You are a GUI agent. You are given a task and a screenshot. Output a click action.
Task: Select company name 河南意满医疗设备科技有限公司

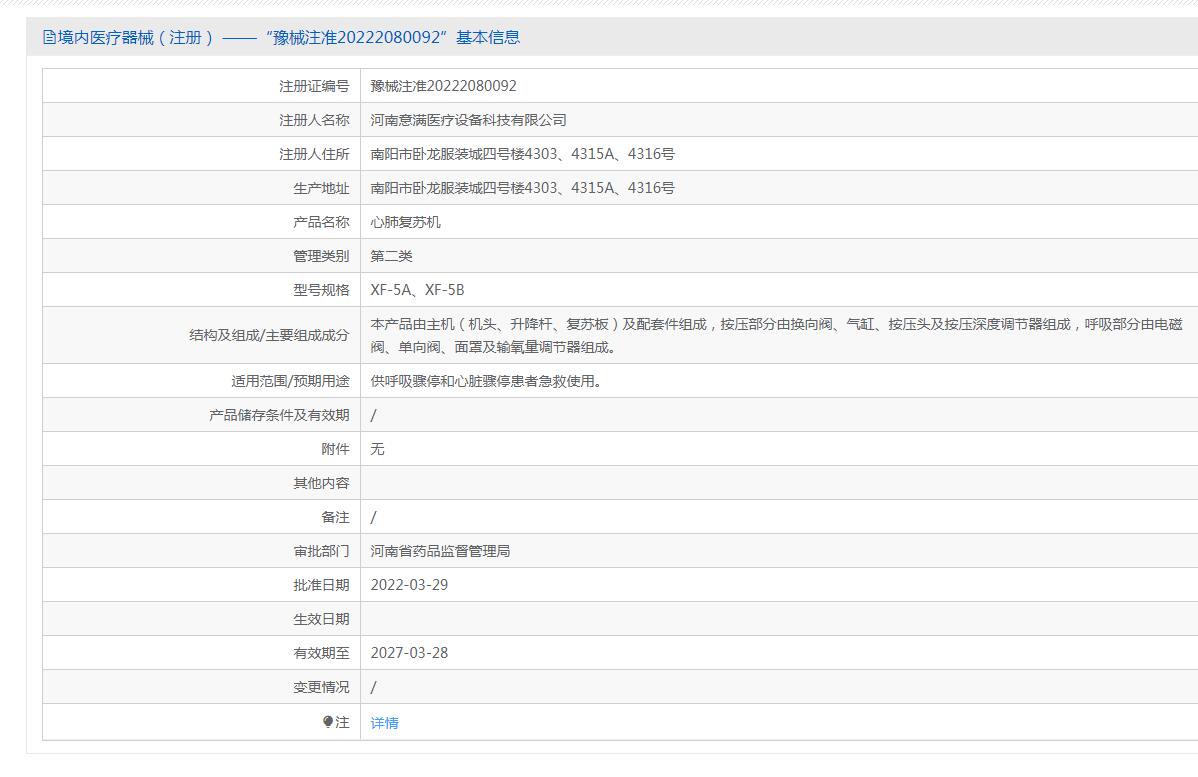tap(468, 120)
